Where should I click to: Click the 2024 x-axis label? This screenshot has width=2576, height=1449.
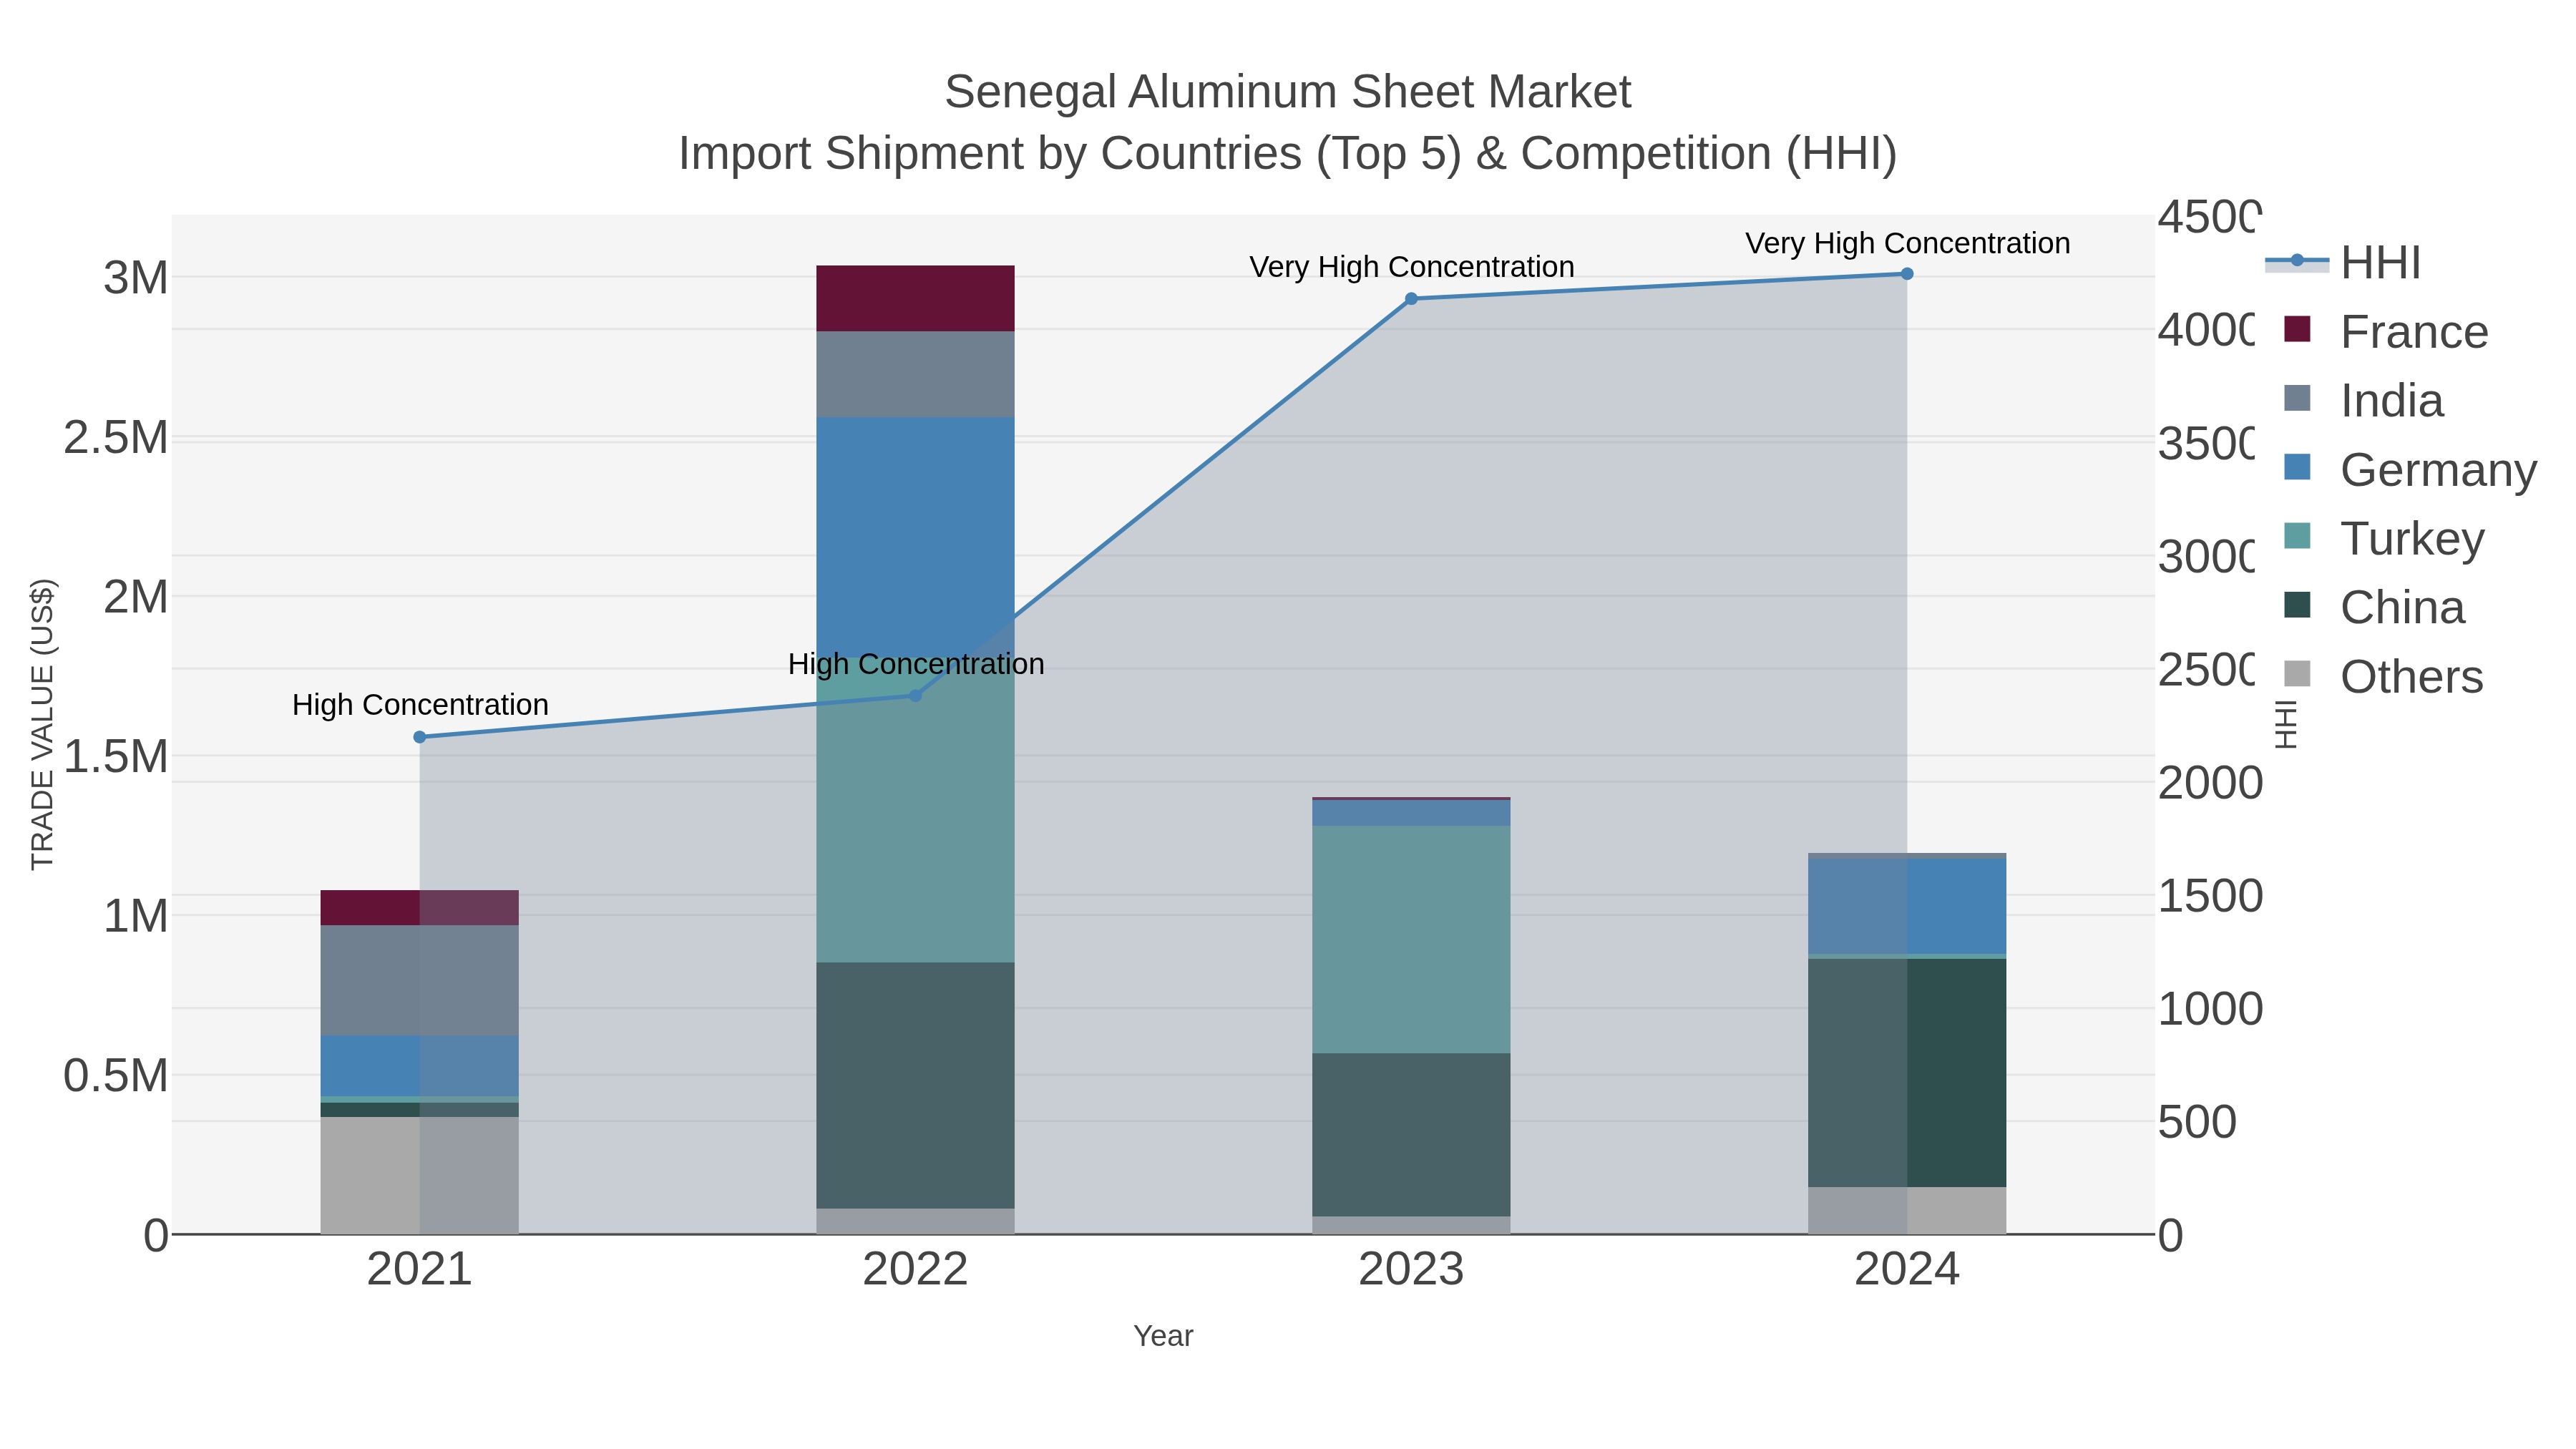pos(1907,1270)
